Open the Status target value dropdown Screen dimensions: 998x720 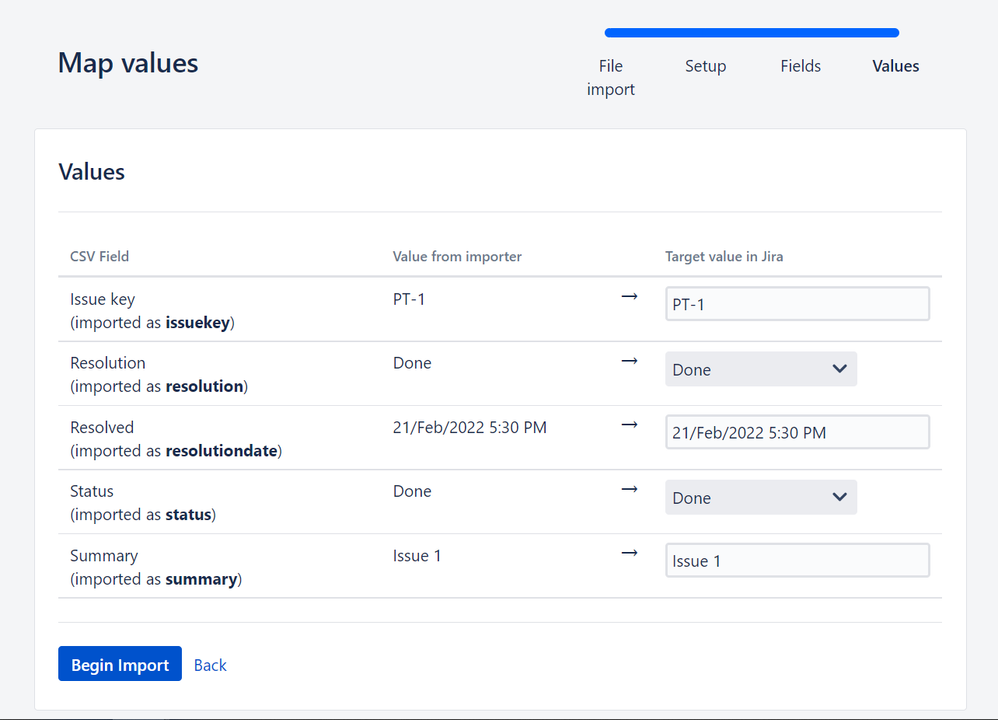[761, 498]
